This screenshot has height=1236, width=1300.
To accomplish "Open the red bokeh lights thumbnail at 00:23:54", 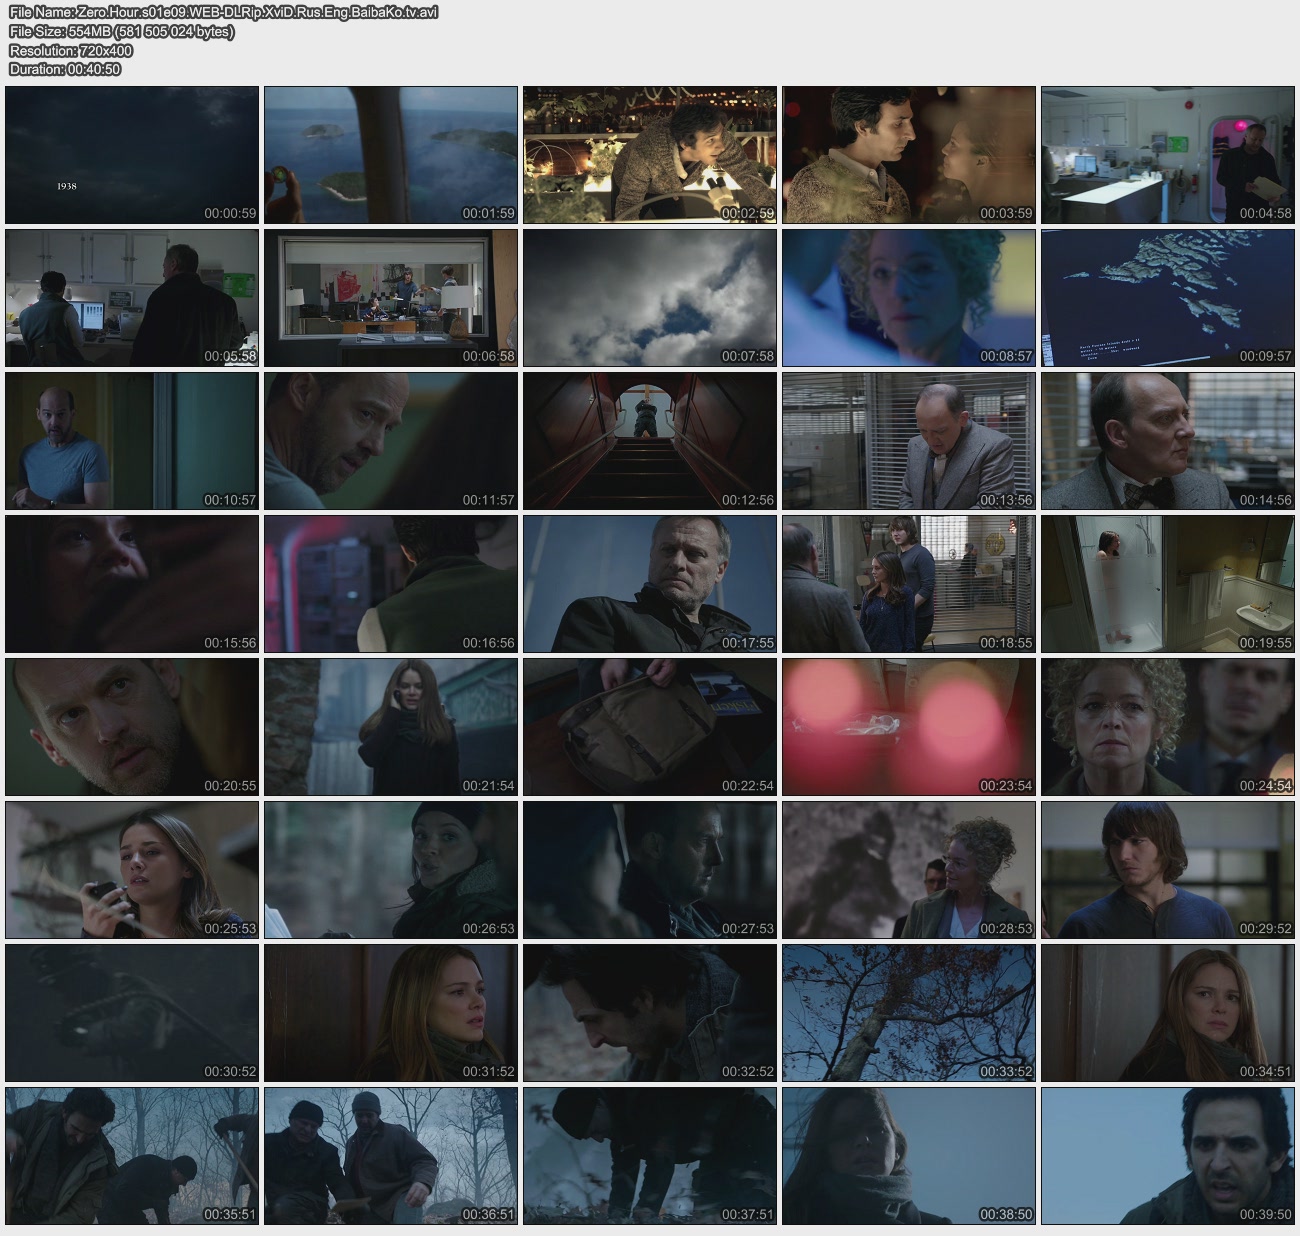I will (x=909, y=727).
